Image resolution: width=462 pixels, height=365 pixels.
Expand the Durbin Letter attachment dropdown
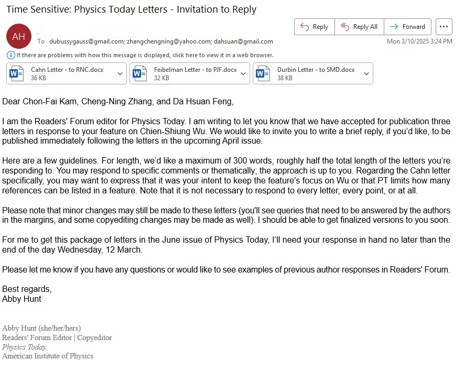tap(366, 74)
